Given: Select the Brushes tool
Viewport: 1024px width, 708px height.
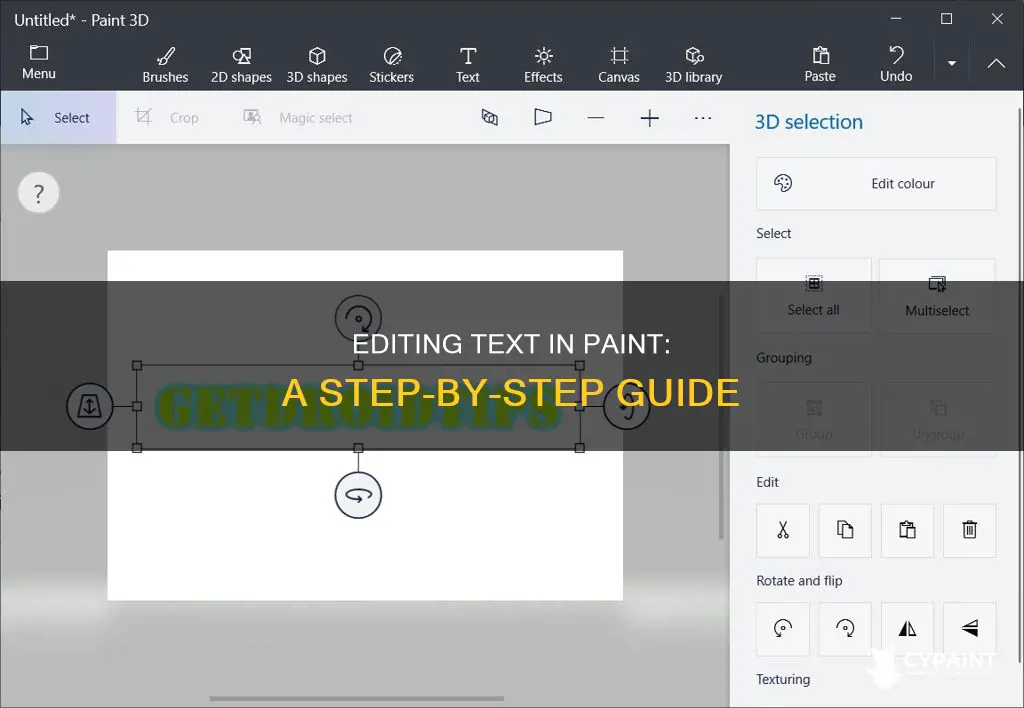Looking at the screenshot, I should pyautogui.click(x=165, y=65).
